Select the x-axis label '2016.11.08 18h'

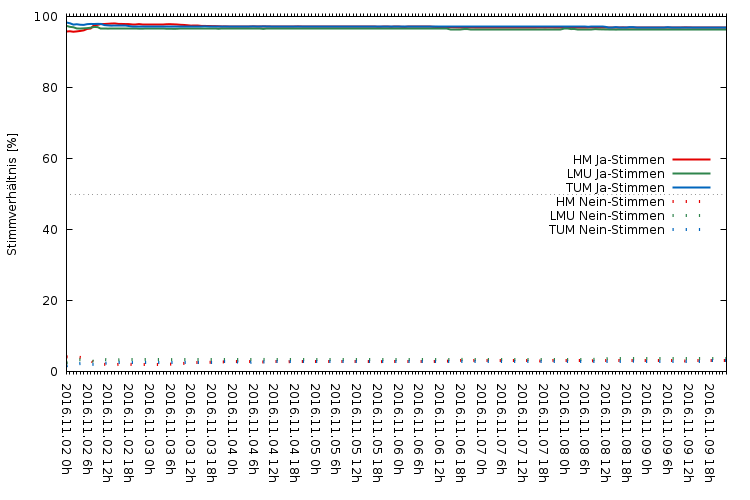tap(626, 433)
